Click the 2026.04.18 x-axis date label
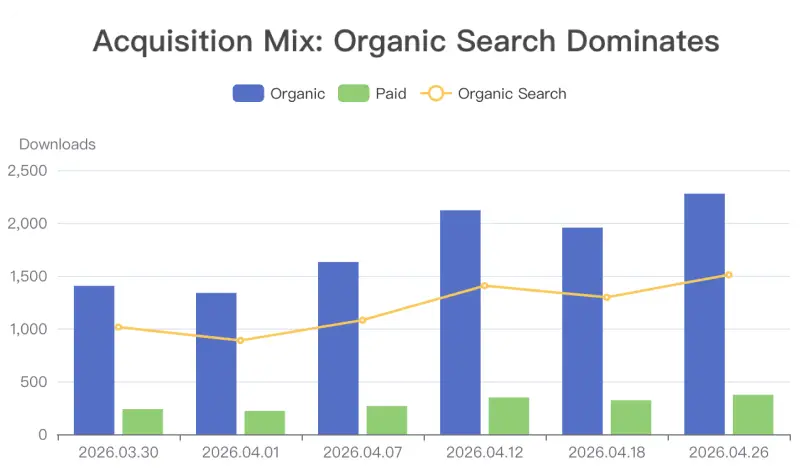 [x=607, y=453]
